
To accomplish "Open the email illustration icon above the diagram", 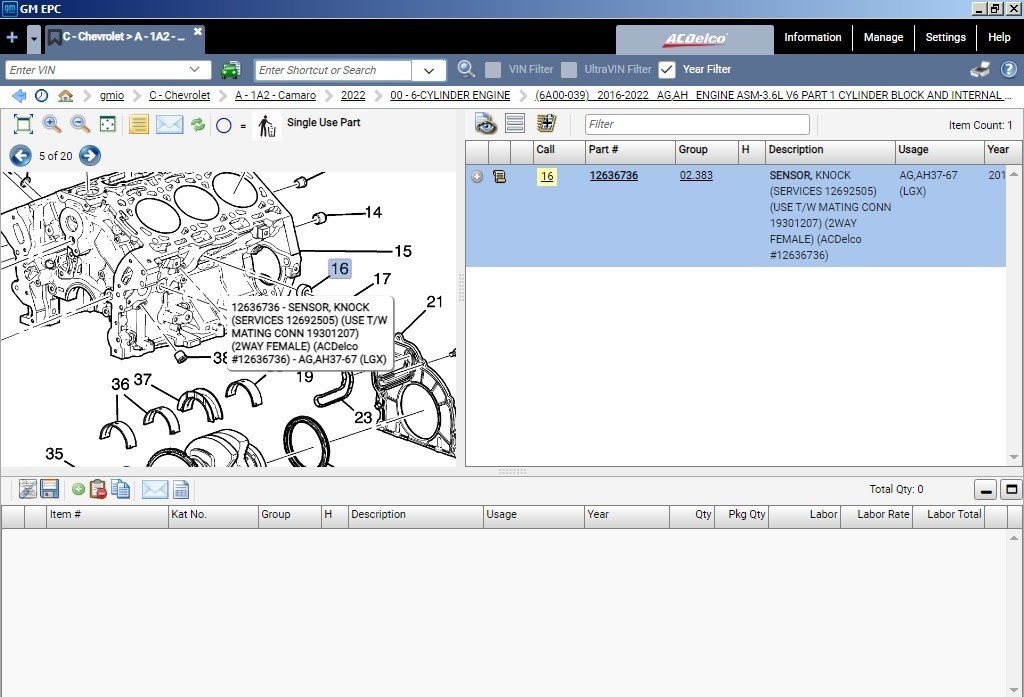I will pos(166,124).
